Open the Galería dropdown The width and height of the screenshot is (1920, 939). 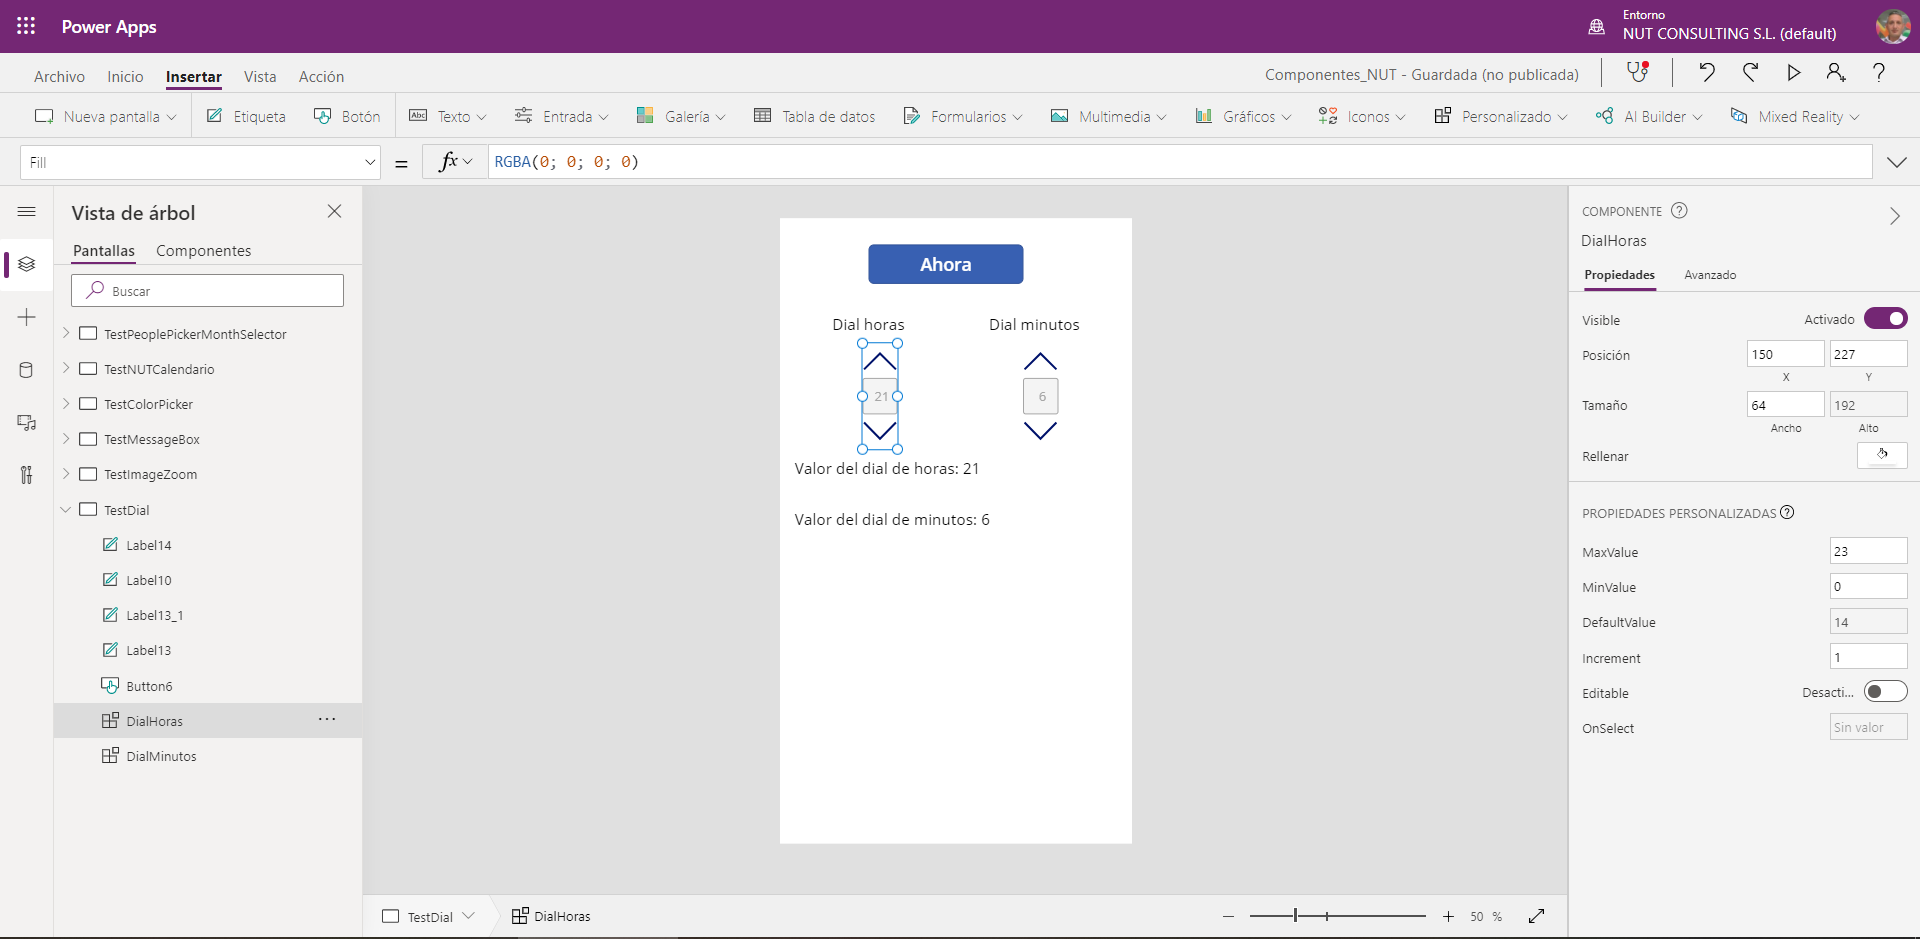(681, 116)
